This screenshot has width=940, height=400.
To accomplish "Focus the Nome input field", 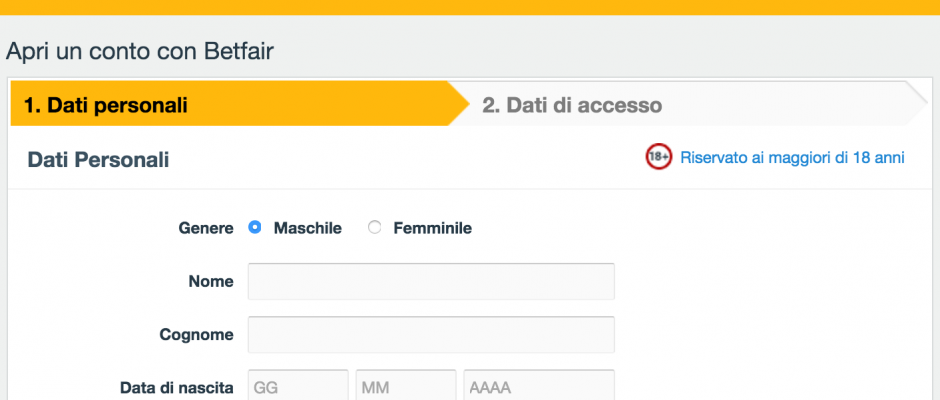I will pyautogui.click(x=431, y=281).
